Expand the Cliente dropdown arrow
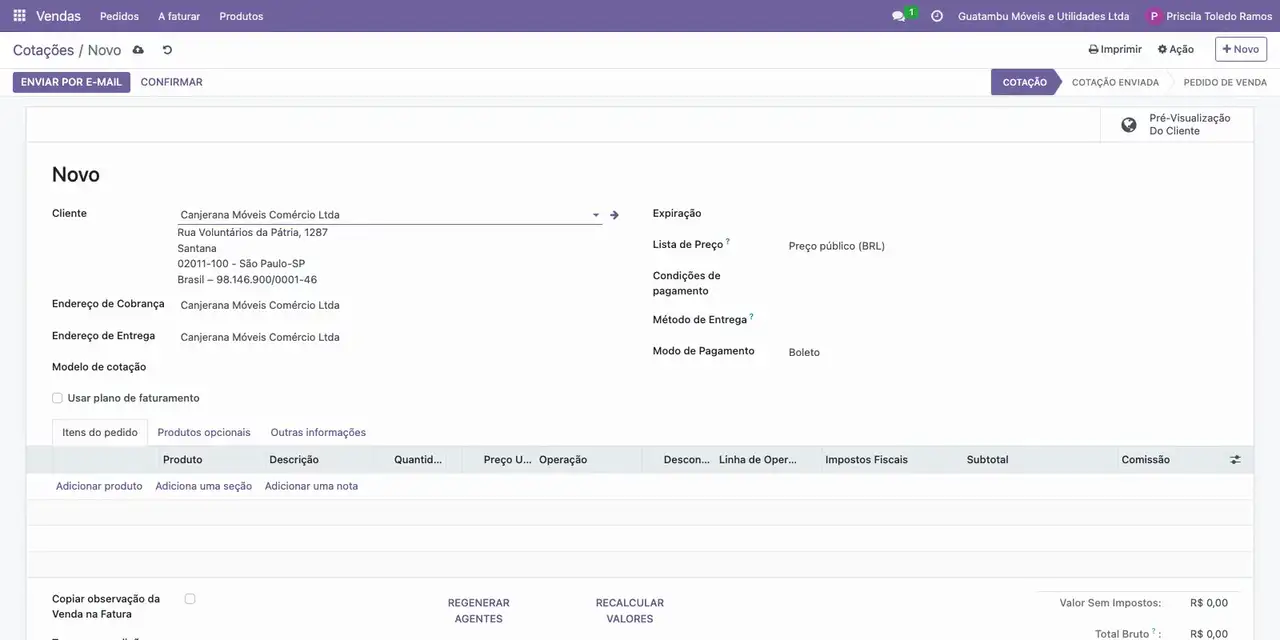This screenshot has height=640, width=1280. click(596, 215)
